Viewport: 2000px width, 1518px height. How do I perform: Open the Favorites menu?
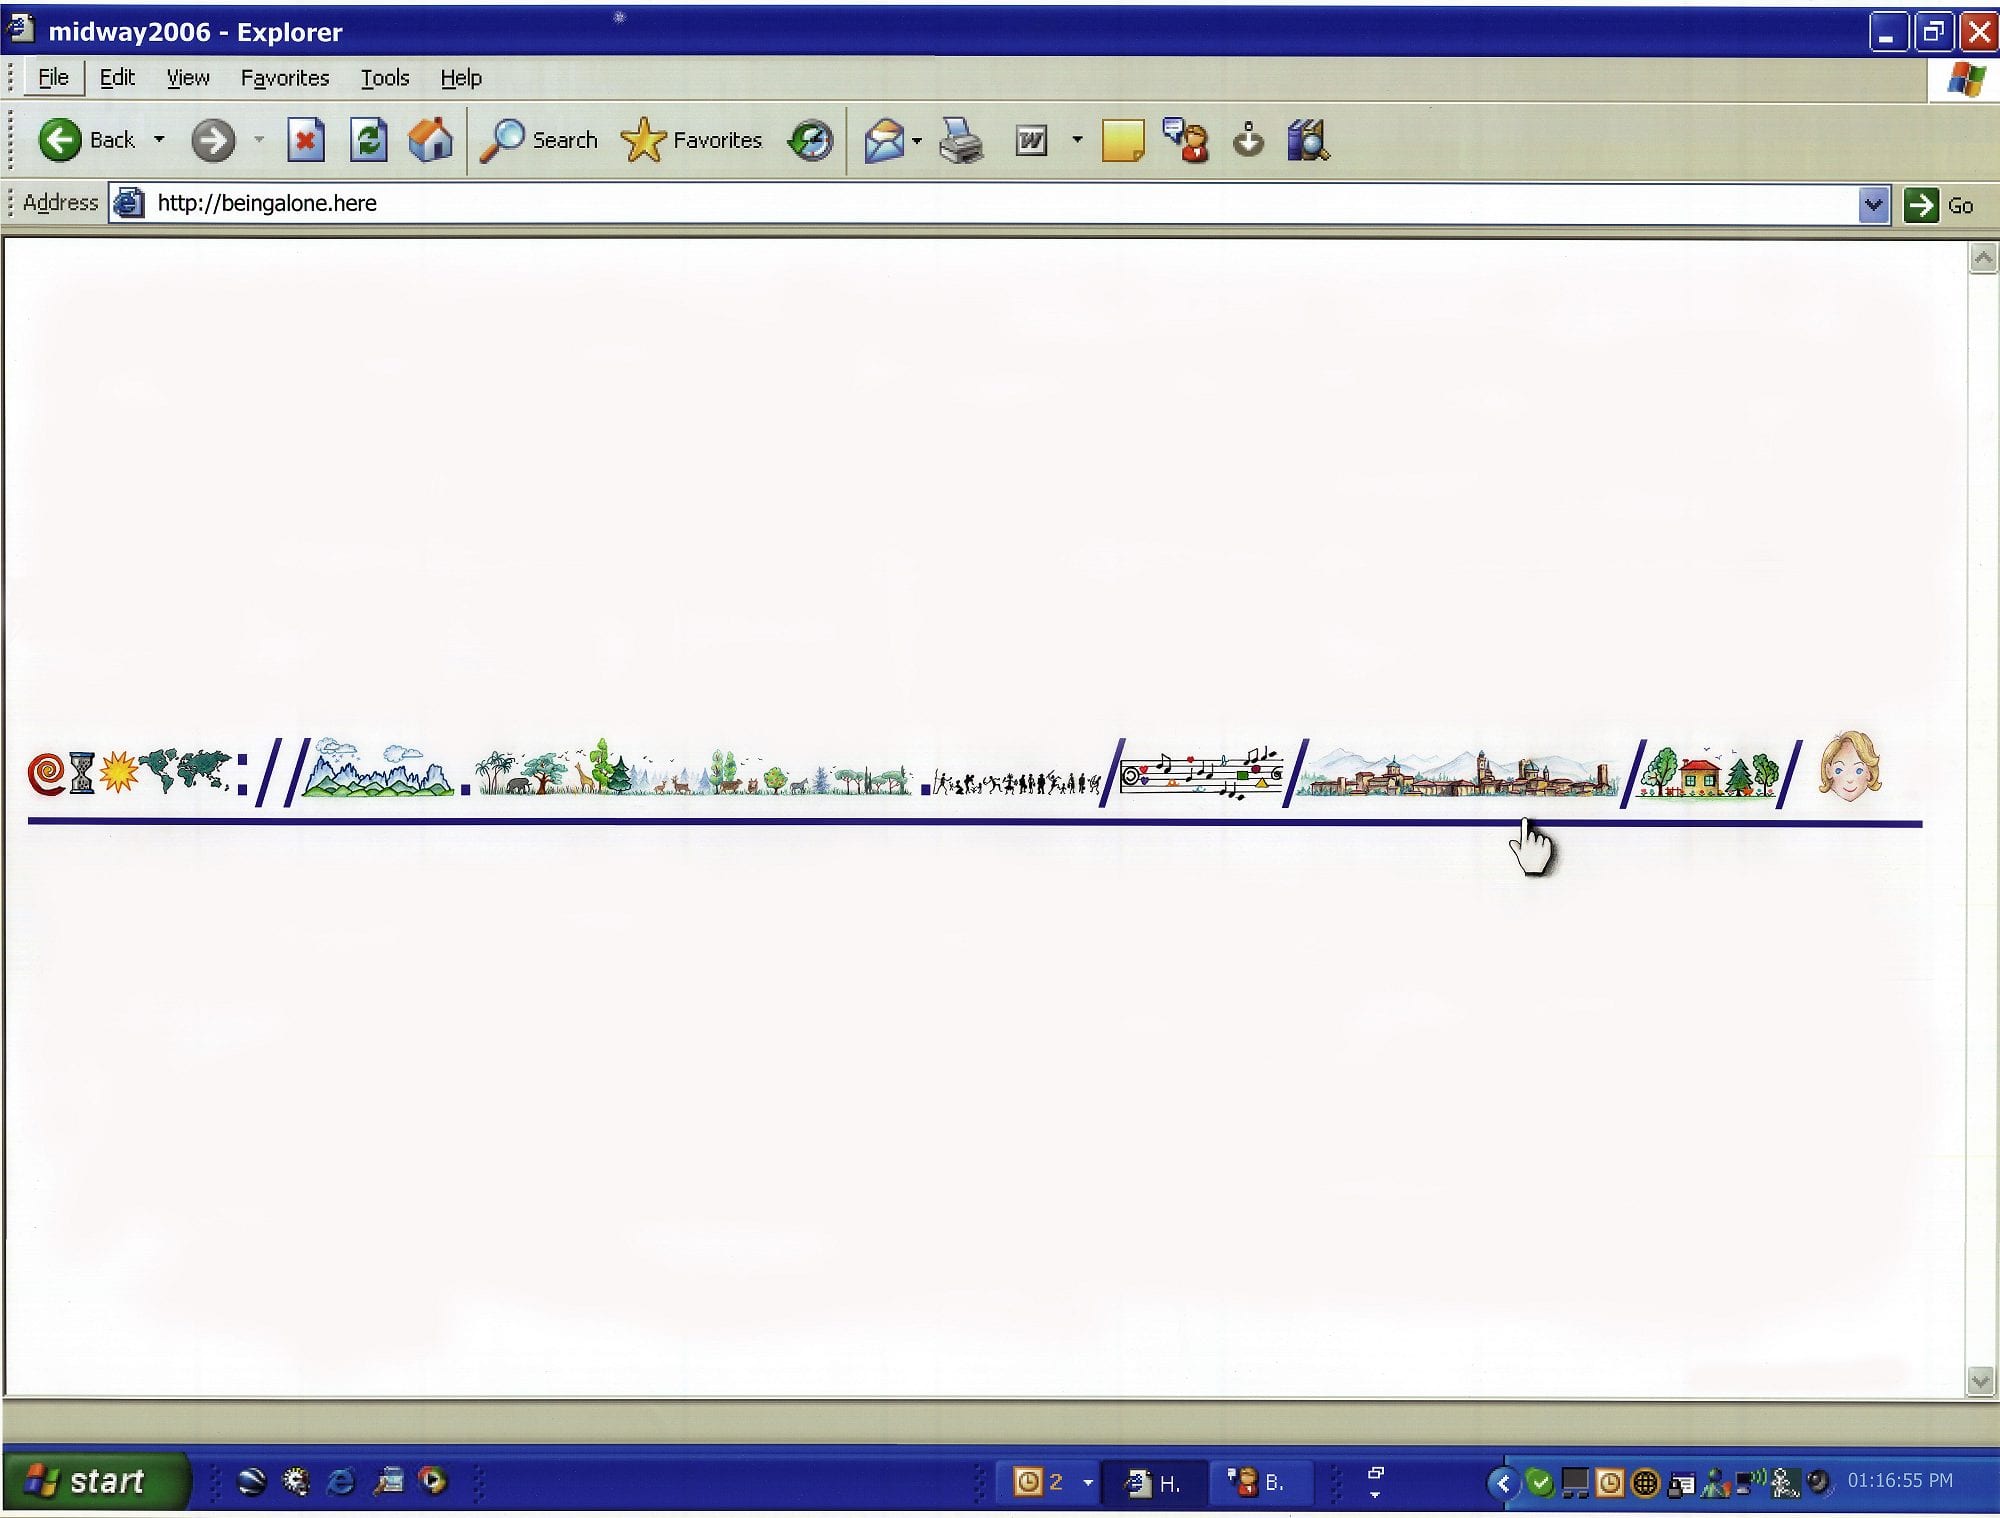(284, 78)
